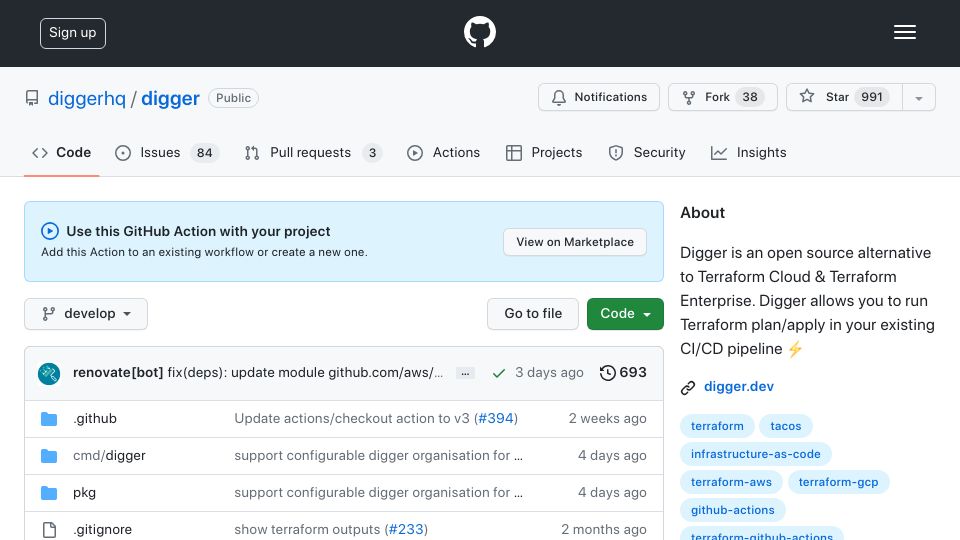Viewport: 960px width, 540px height.
Task: Open the Projects tab
Action: [x=544, y=152]
